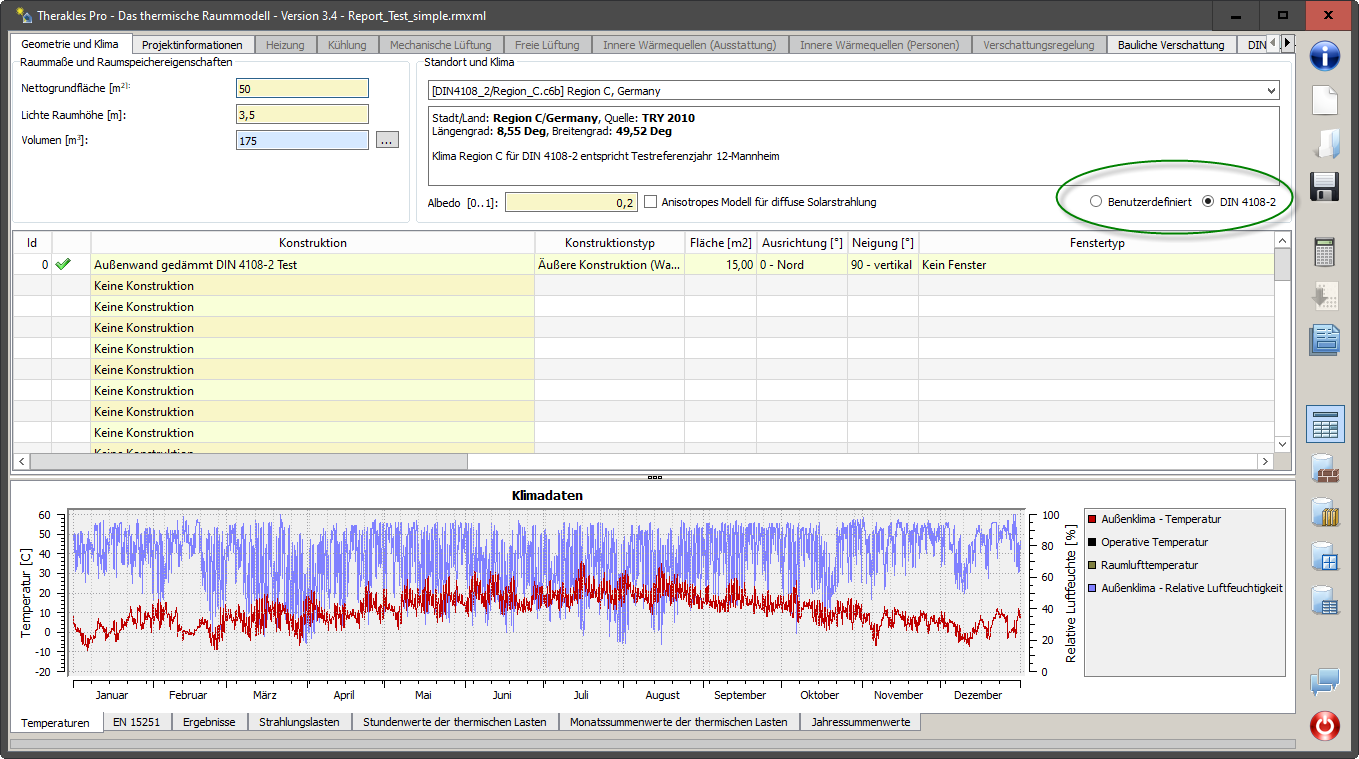The image size is (1359, 759).
Task: Click the green checkmark in row 0
Action: [x=64, y=265]
